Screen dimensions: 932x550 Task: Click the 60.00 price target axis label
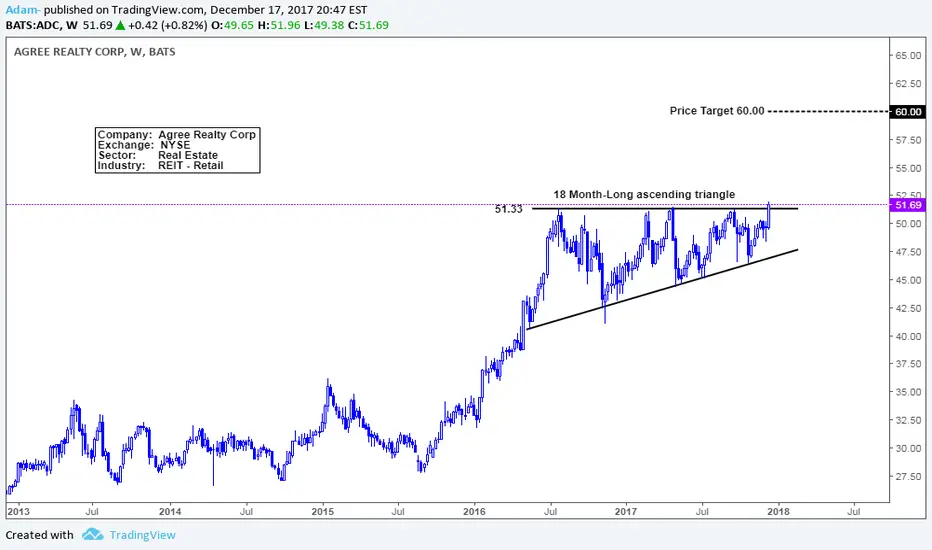point(907,112)
